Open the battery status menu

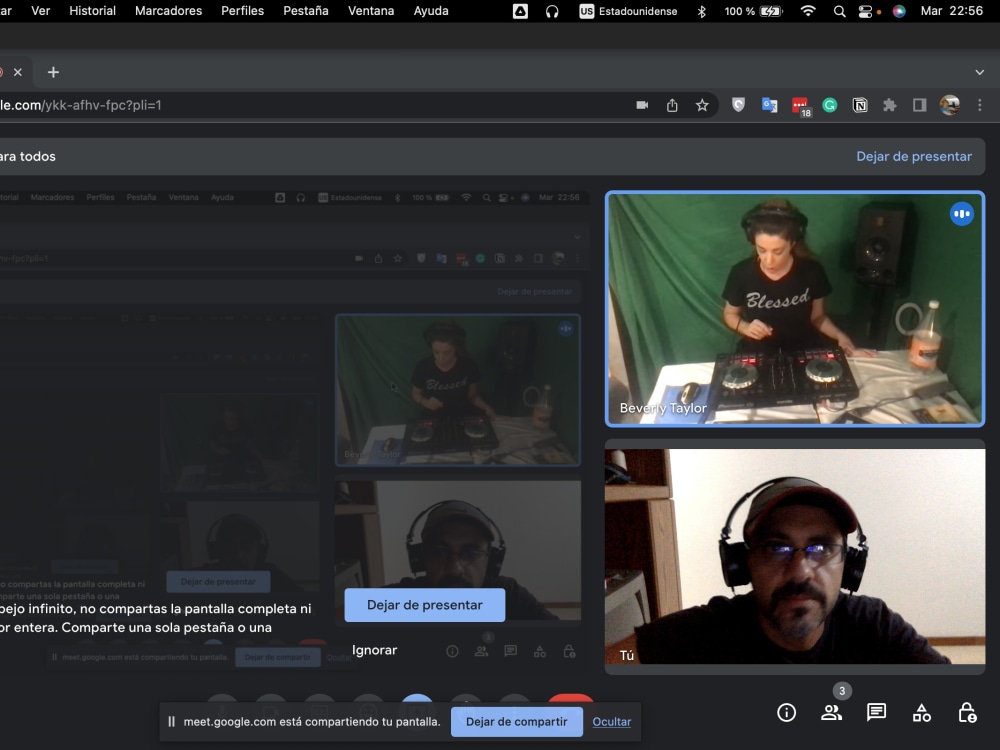click(753, 11)
